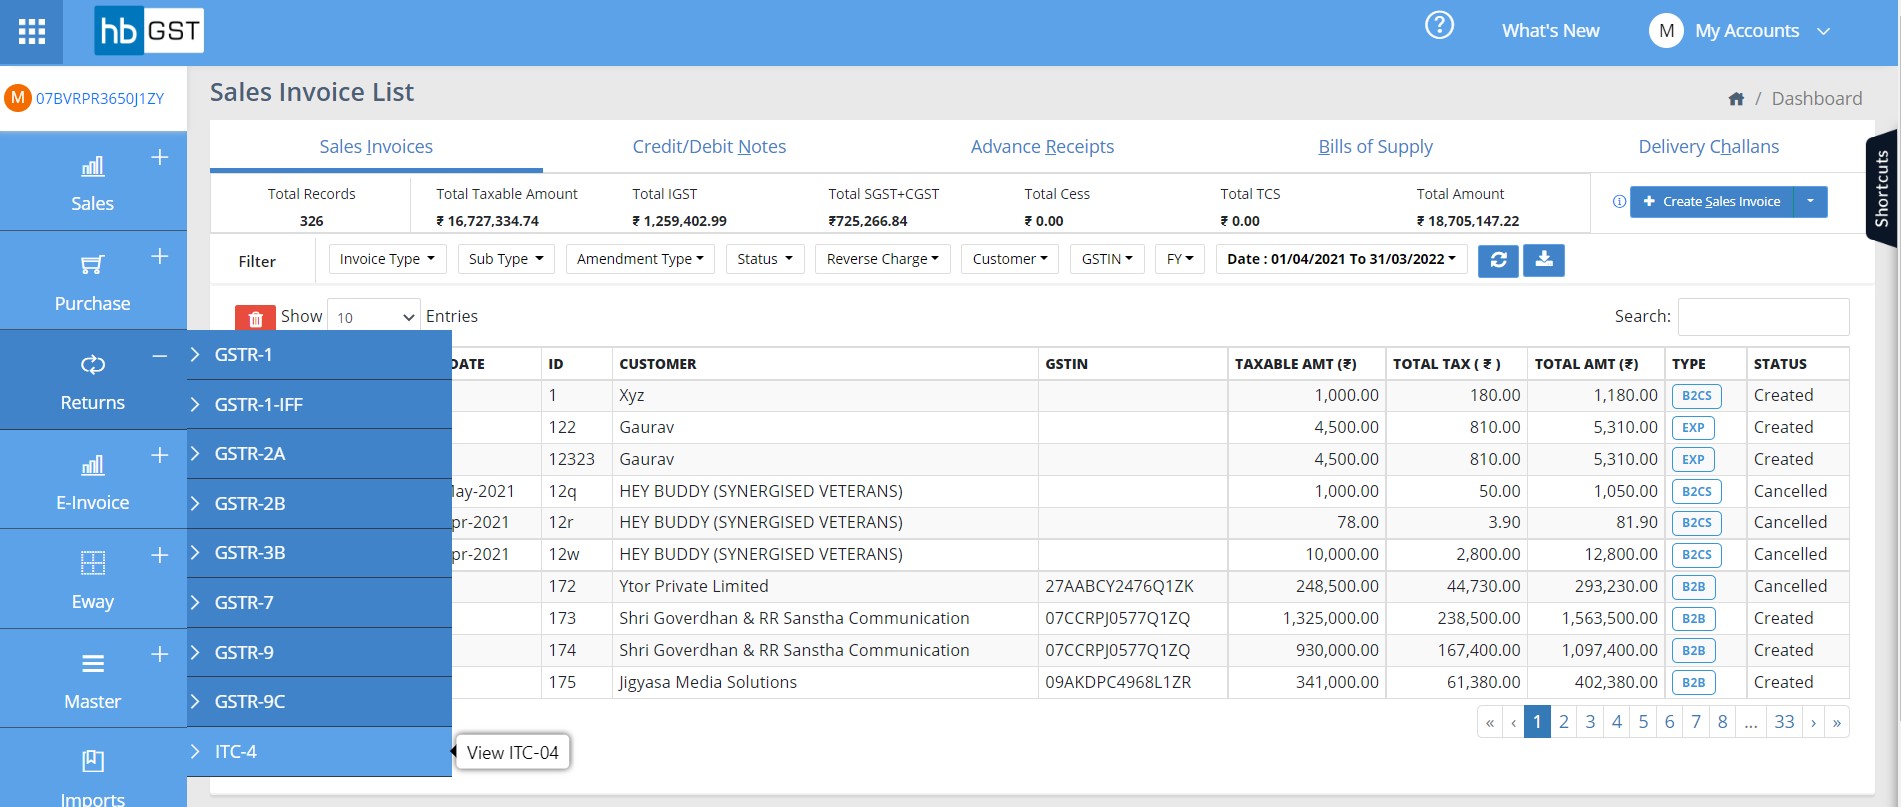The height and width of the screenshot is (807, 1901).
Task: Click the home breadcrumb icon
Action: click(x=1736, y=99)
